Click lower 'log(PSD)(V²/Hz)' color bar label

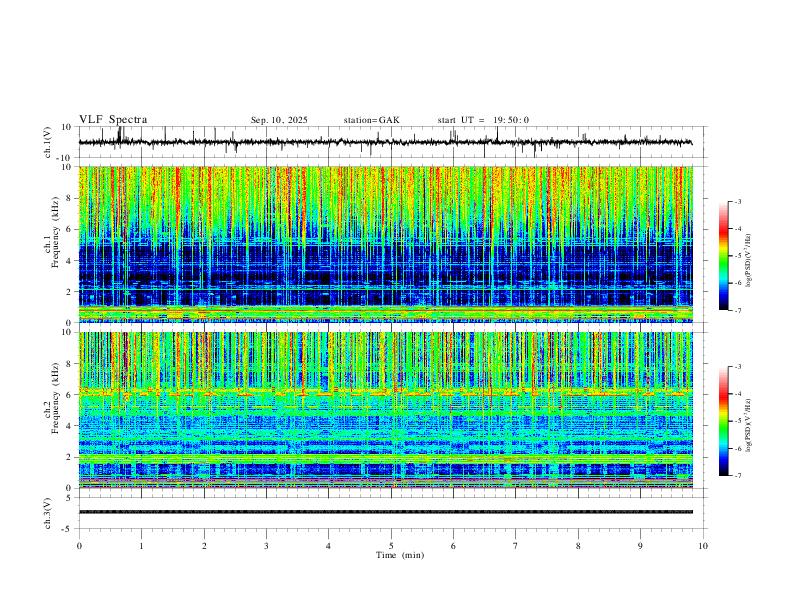pyautogui.click(x=749, y=426)
